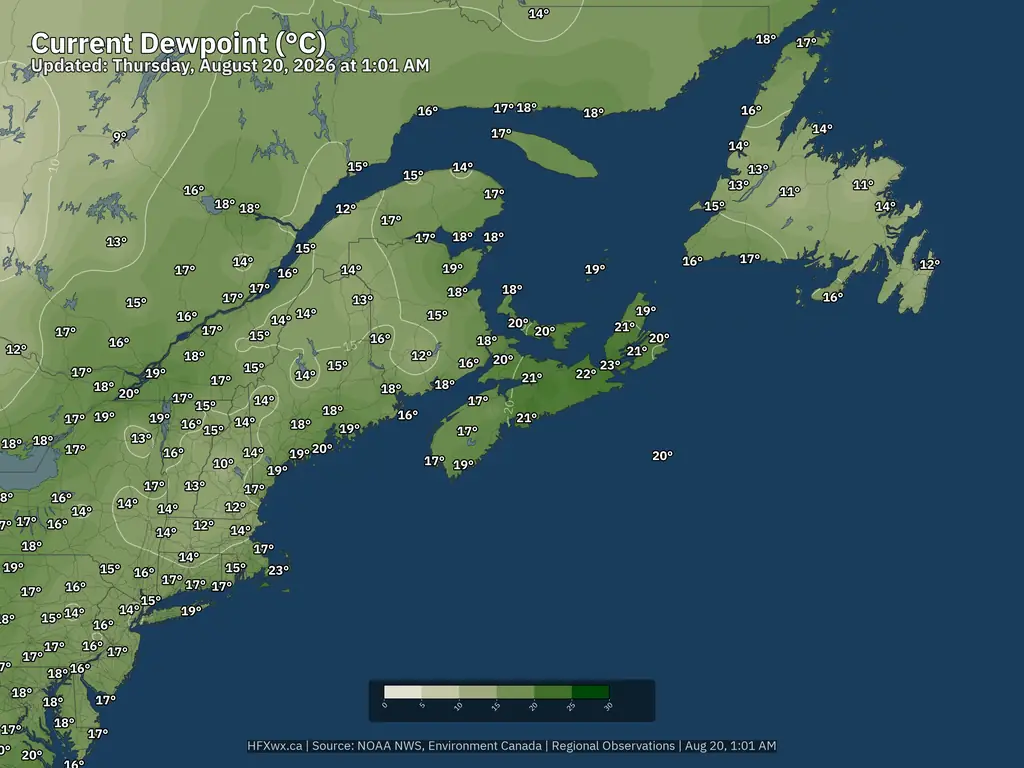
Task: Click the "12°" reading on Newfoundland's Avalon Peninsula
Action: (x=929, y=264)
